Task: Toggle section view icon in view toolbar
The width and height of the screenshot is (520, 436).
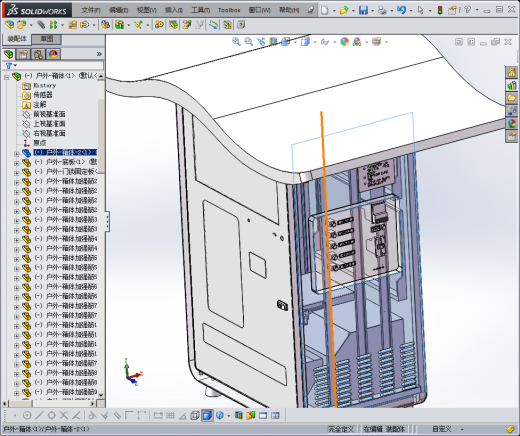Action: [273, 42]
